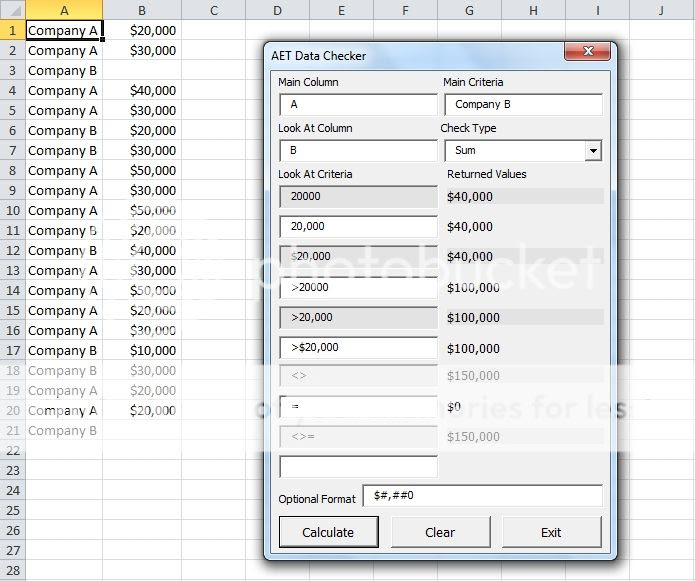Image resolution: width=695 pixels, height=581 pixels.
Task: Click the Main Column input field
Action: pos(358,105)
